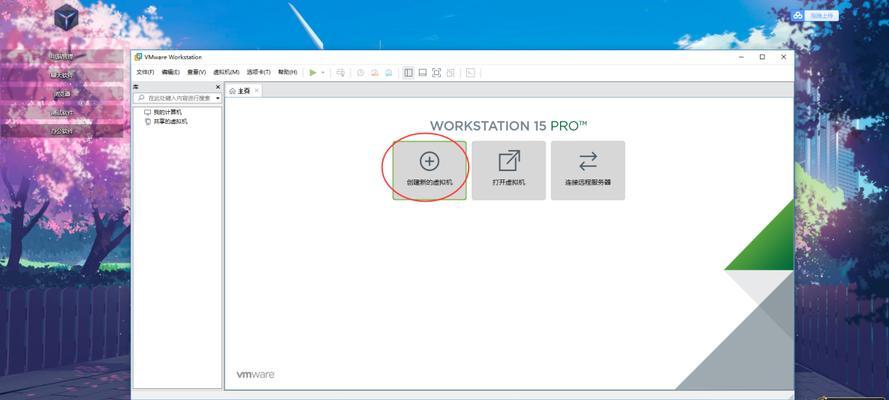Click the 连接远程服务器 tile
889x400 pixels.
(x=588, y=170)
